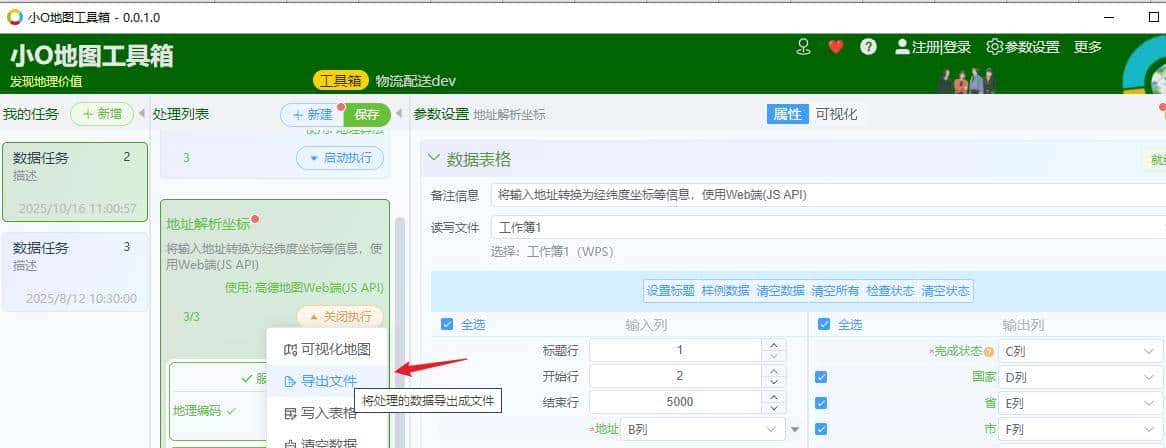Switch to the 可视化 tab

(x=836, y=114)
